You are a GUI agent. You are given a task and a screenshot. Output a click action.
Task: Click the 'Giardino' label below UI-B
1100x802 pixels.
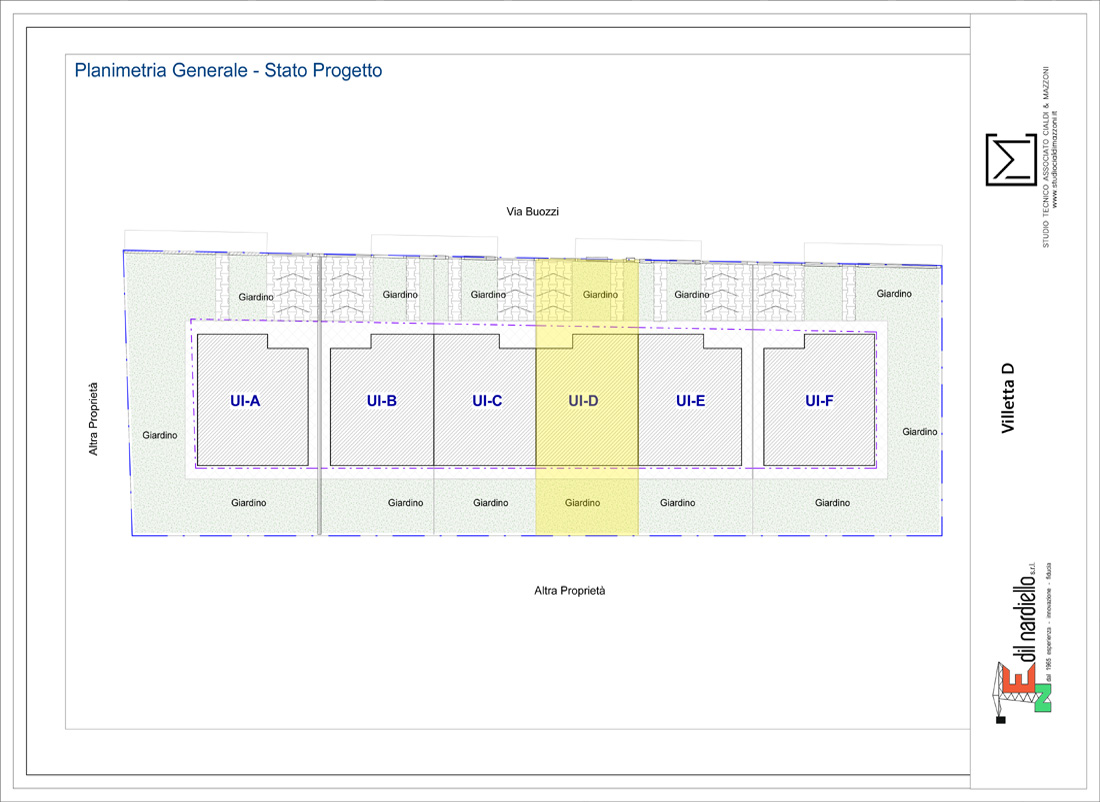tap(405, 503)
